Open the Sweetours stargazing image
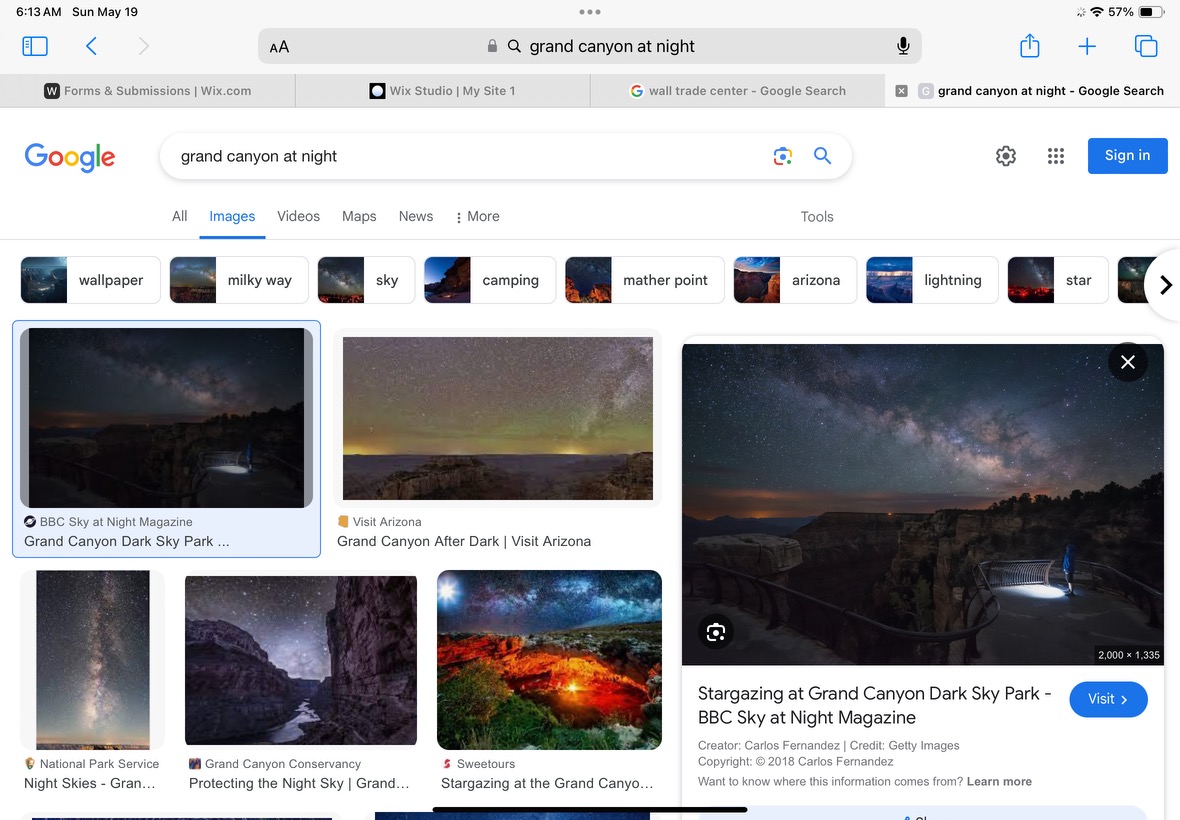1180x820 pixels. (x=549, y=660)
